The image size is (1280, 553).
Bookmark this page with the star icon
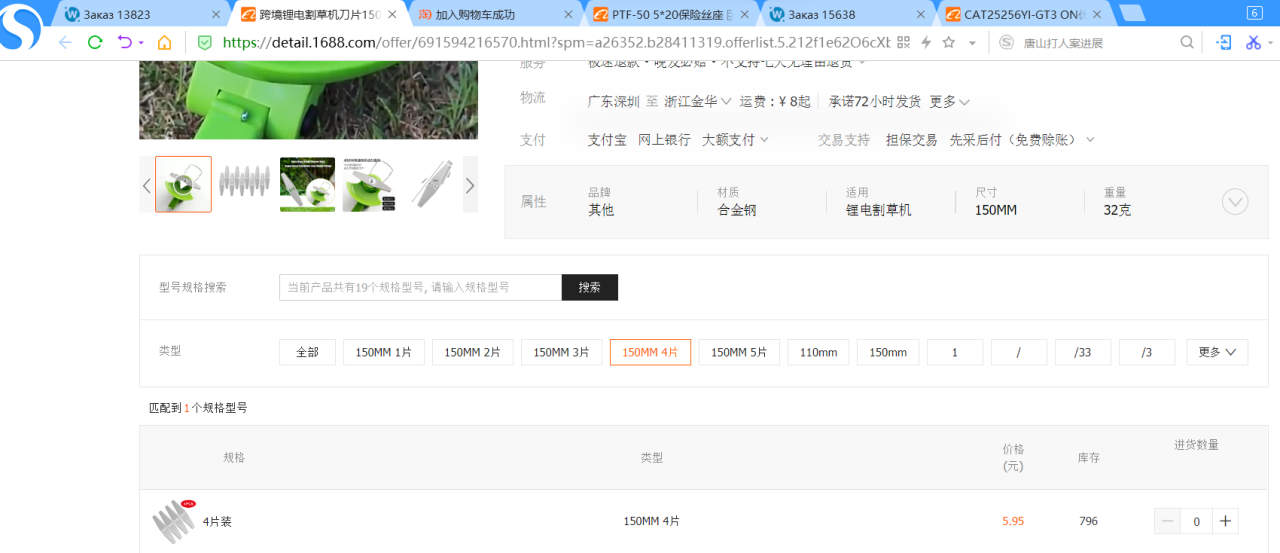point(949,42)
